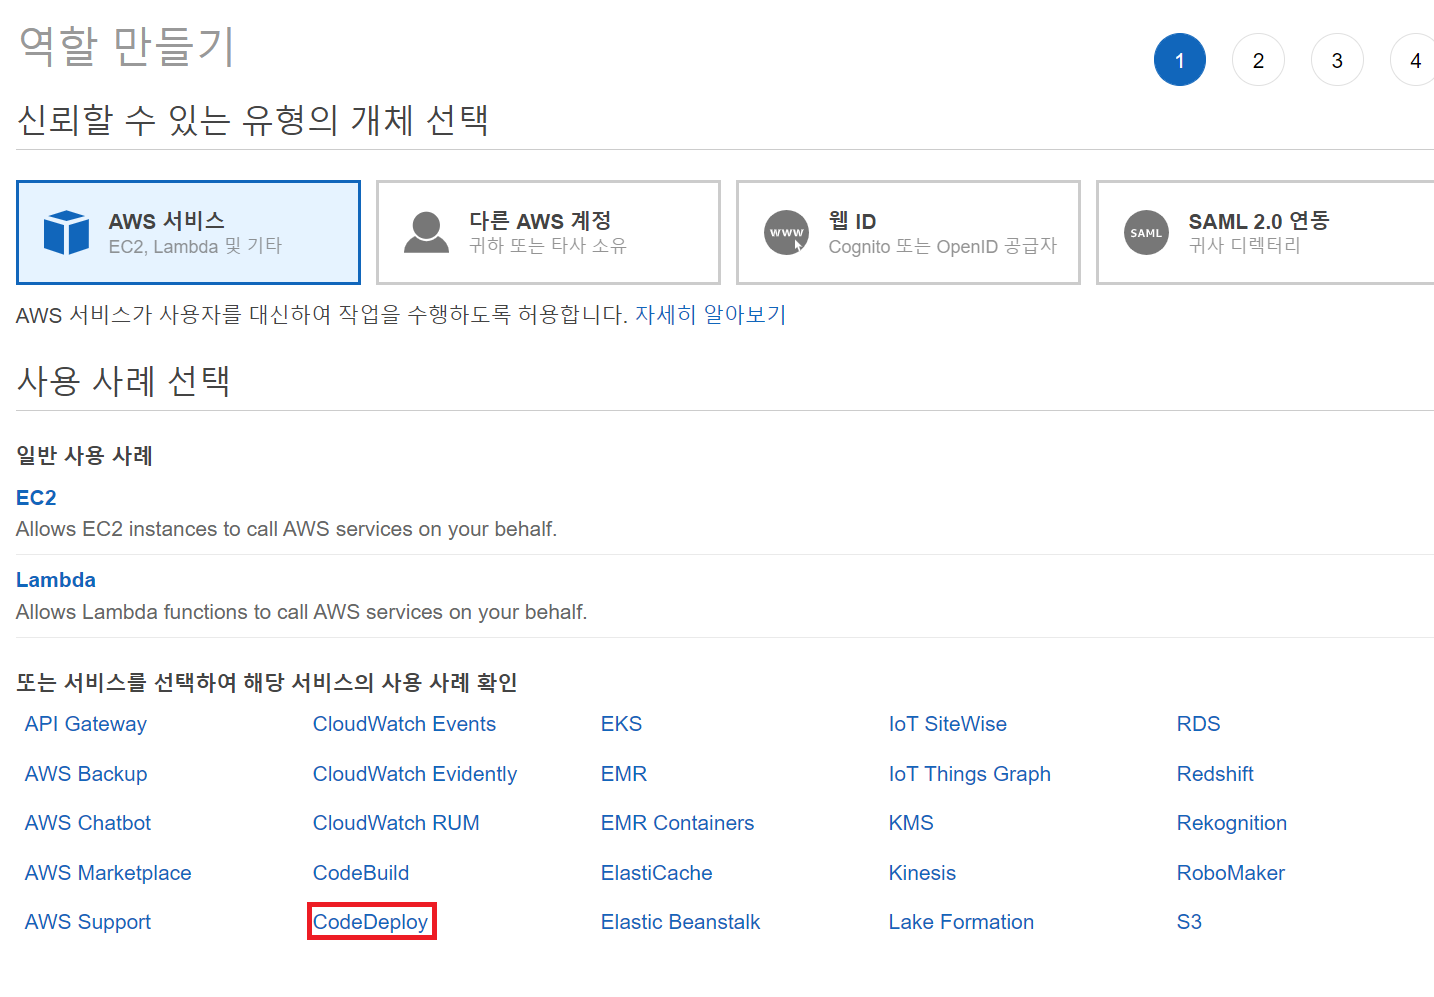Select the 다른 AWS 계정 entity card

[x=548, y=233]
